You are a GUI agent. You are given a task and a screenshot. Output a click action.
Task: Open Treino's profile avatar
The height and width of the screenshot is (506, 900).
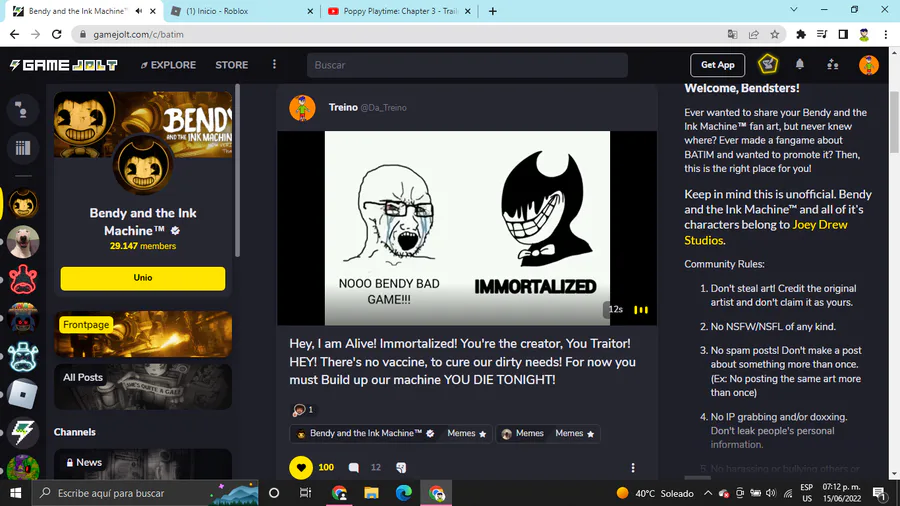(x=302, y=108)
